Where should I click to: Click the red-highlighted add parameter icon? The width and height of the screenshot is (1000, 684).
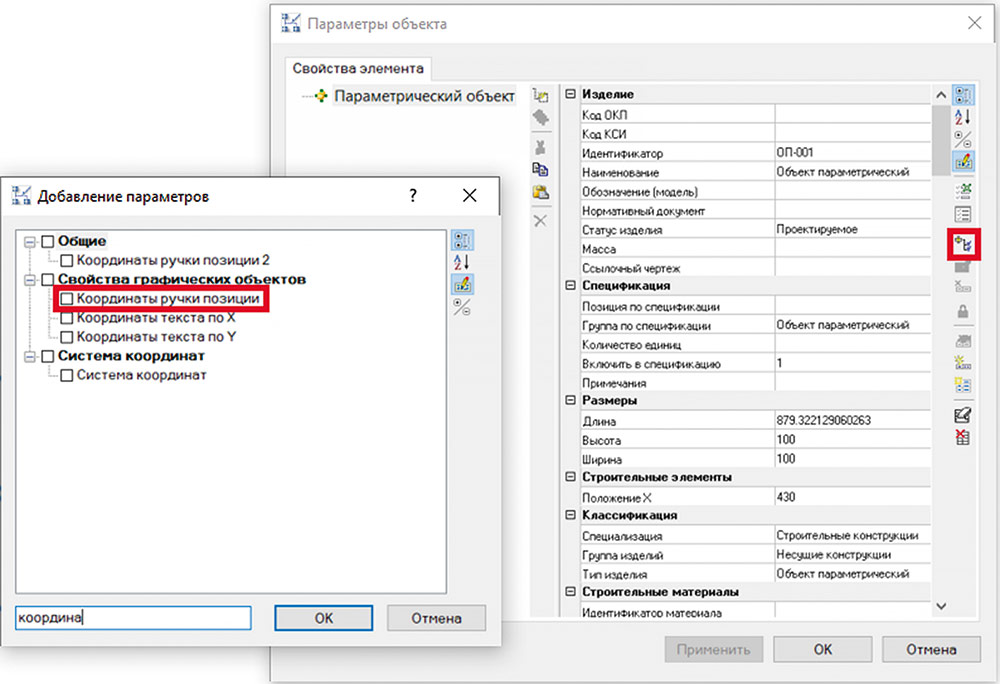tap(964, 242)
